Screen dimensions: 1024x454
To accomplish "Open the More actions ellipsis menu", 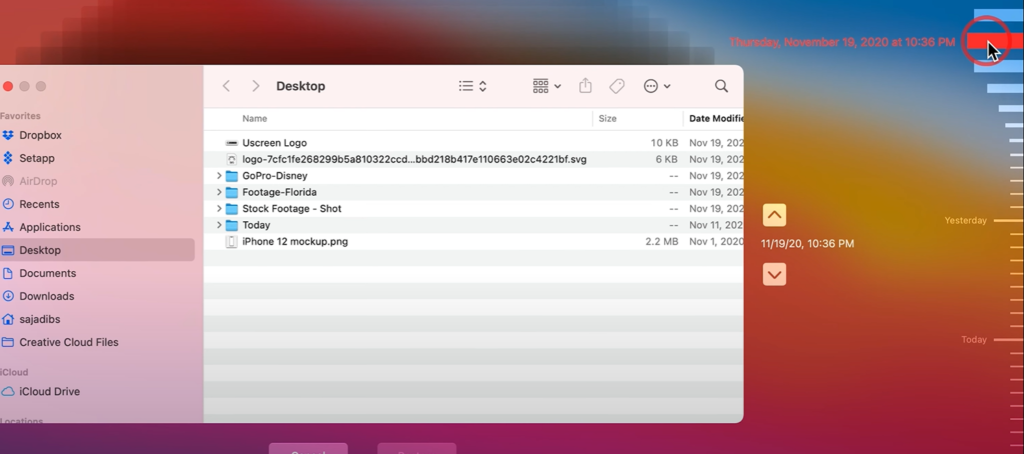I will click(657, 86).
